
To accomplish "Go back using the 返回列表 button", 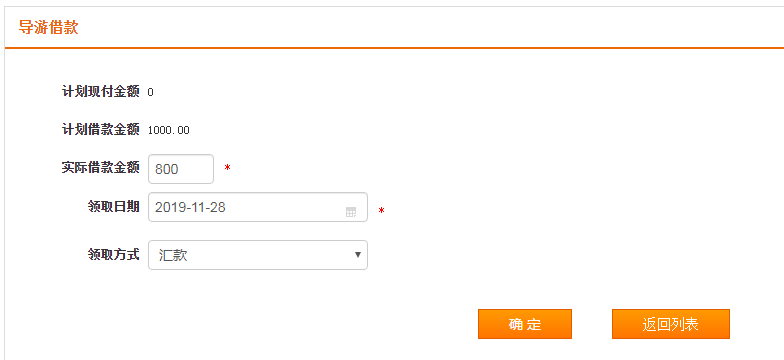I will (670, 324).
